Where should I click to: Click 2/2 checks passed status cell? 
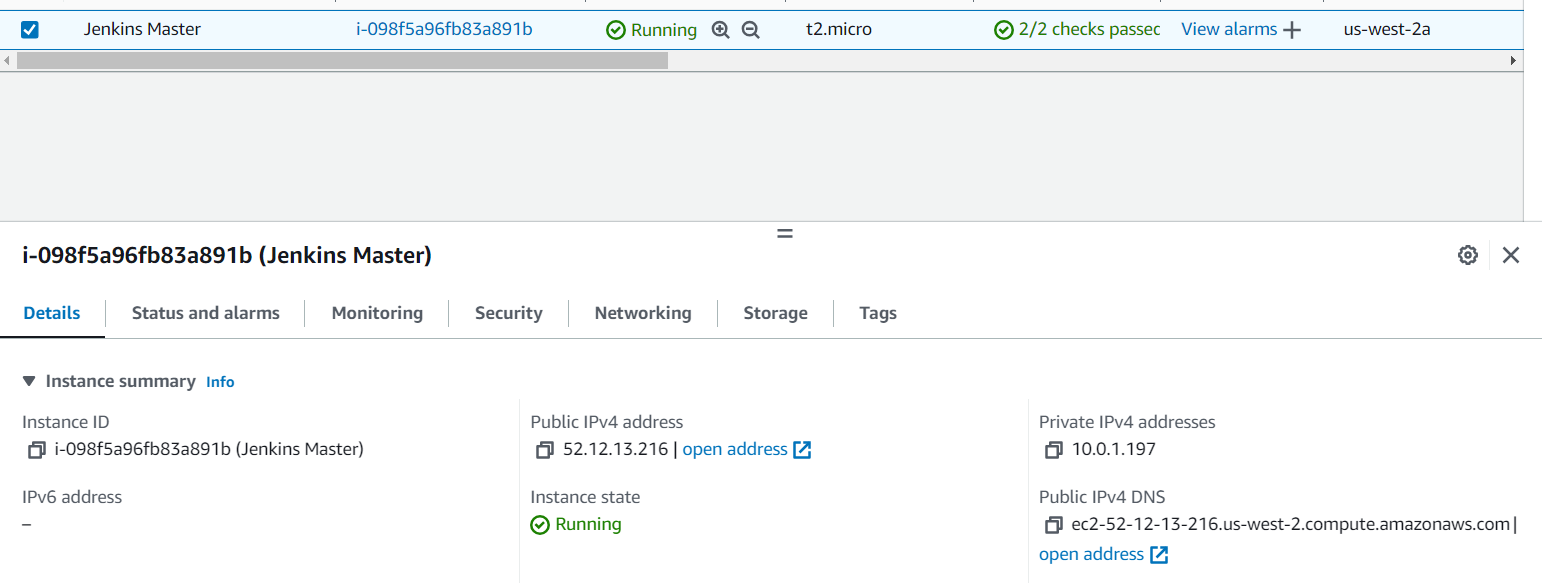point(1077,30)
